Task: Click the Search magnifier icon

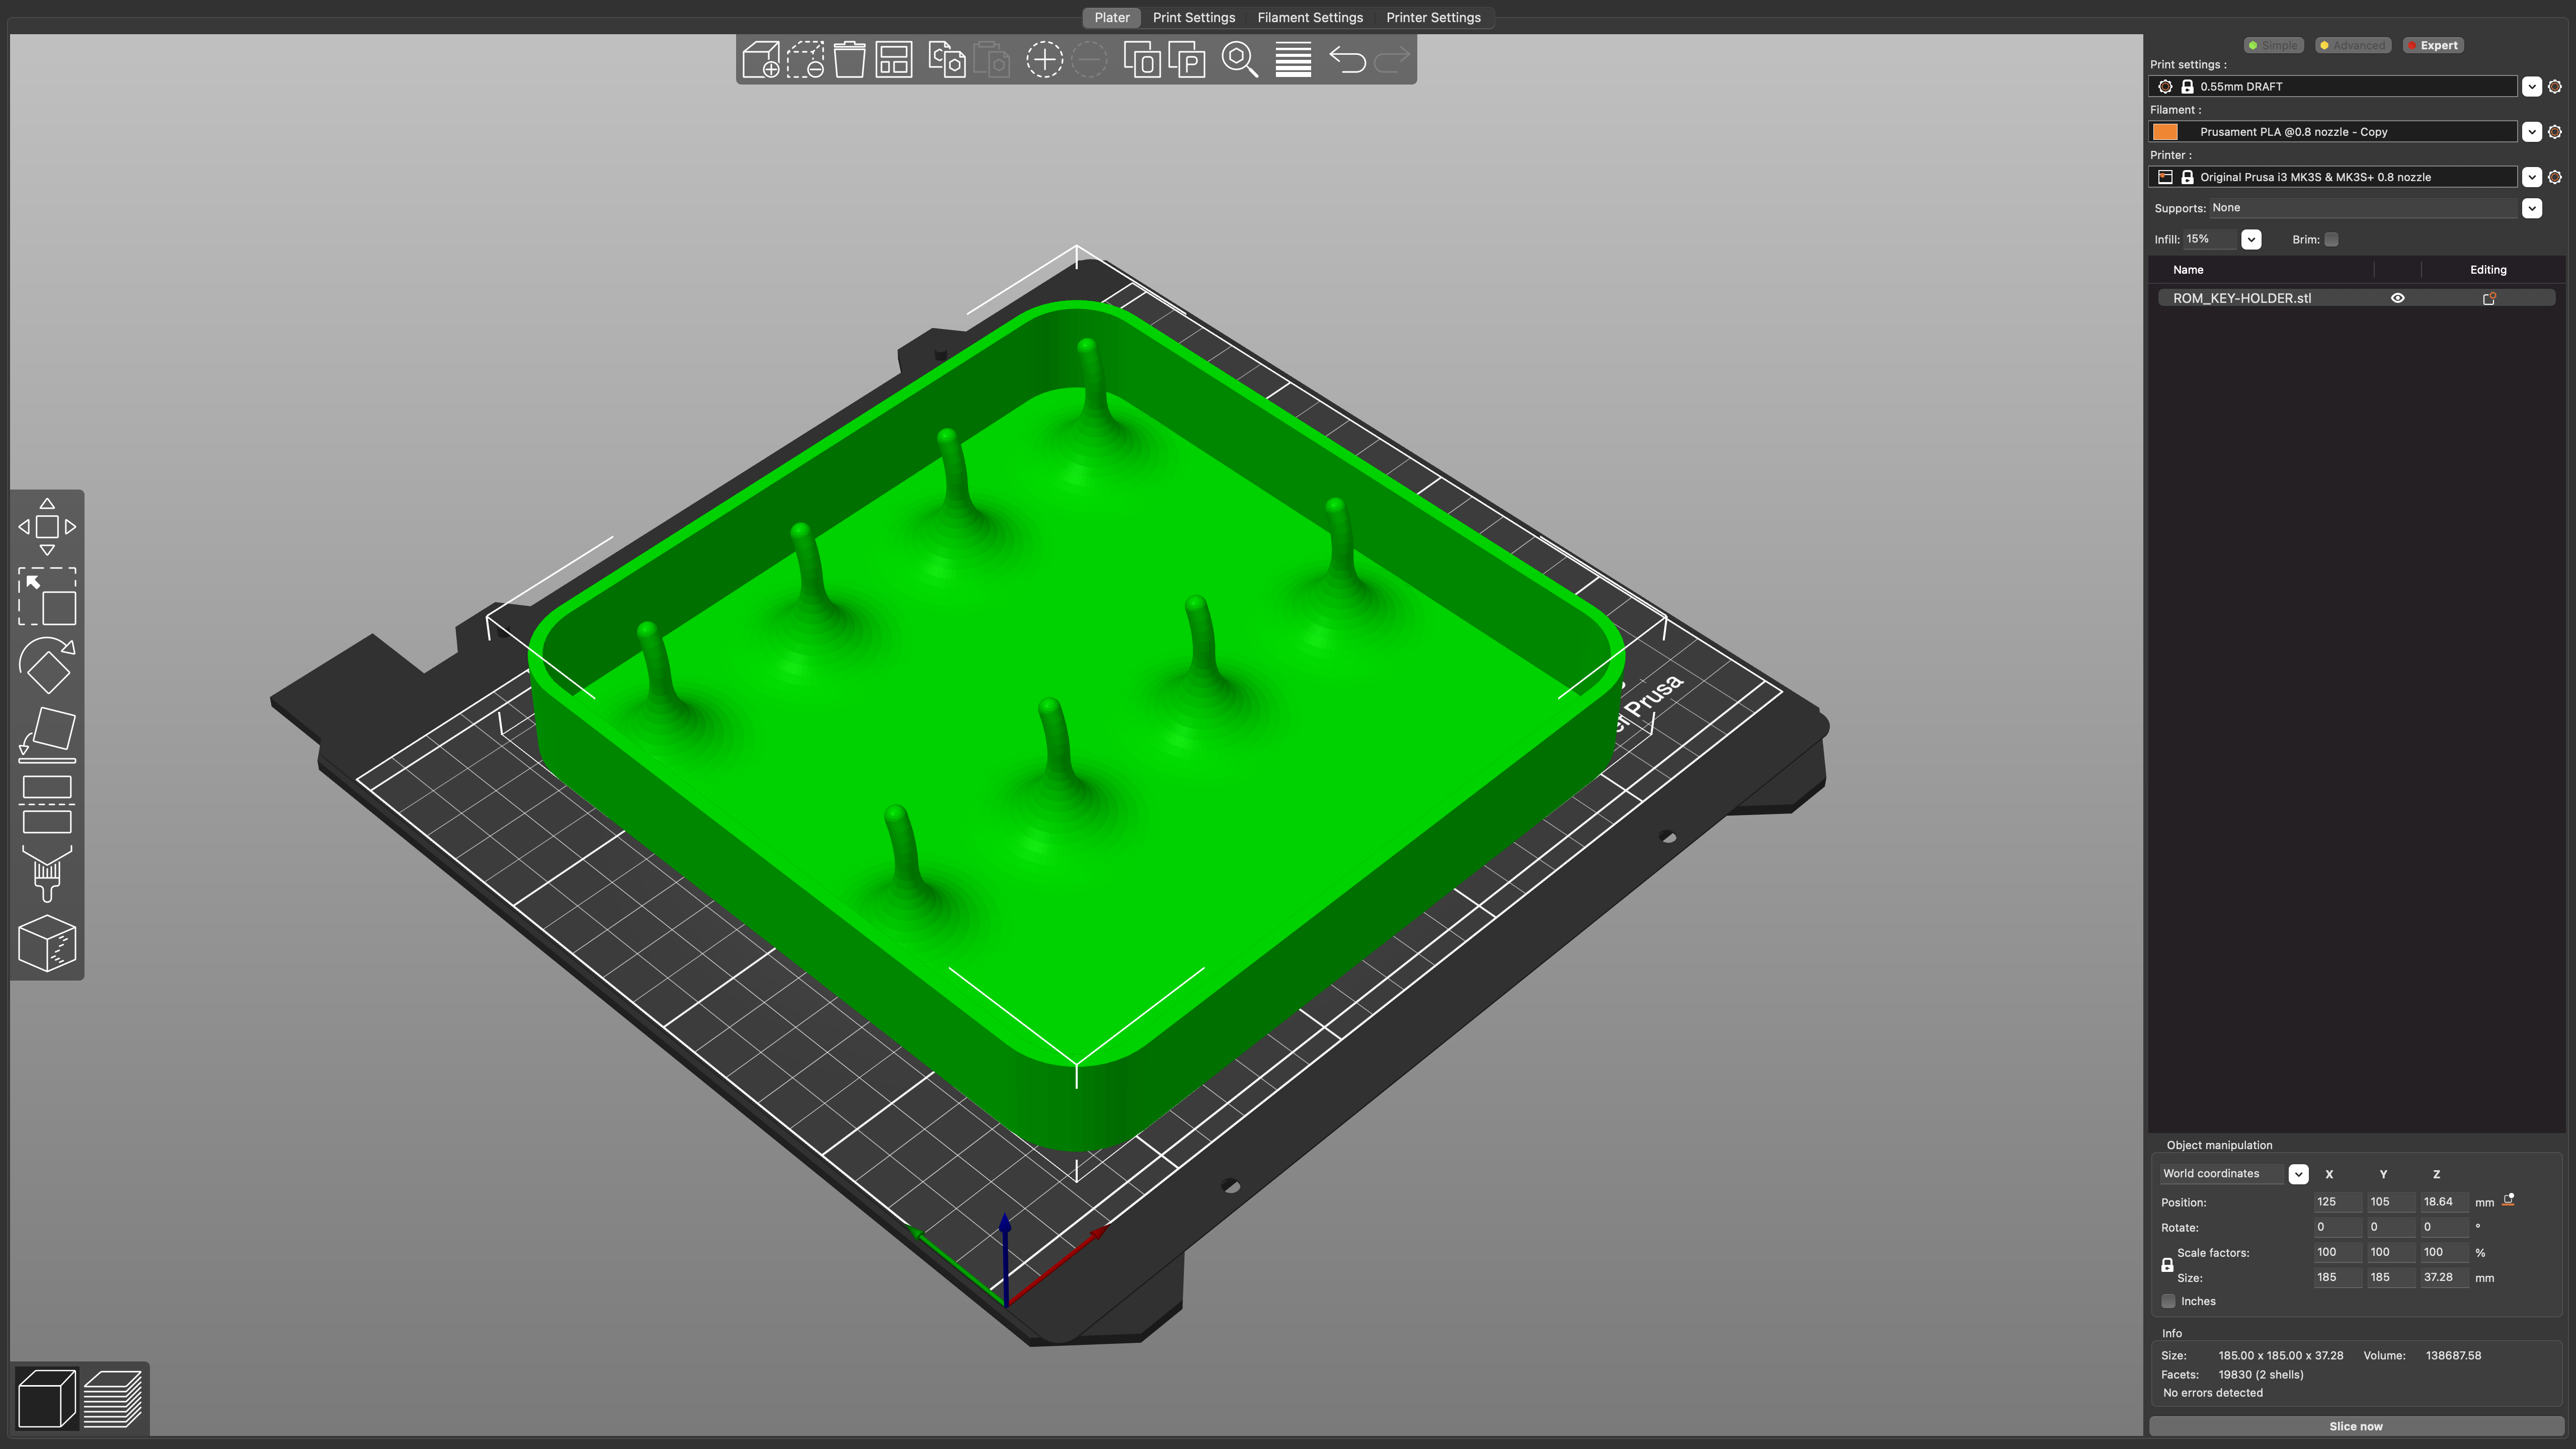Action: click(x=1240, y=60)
